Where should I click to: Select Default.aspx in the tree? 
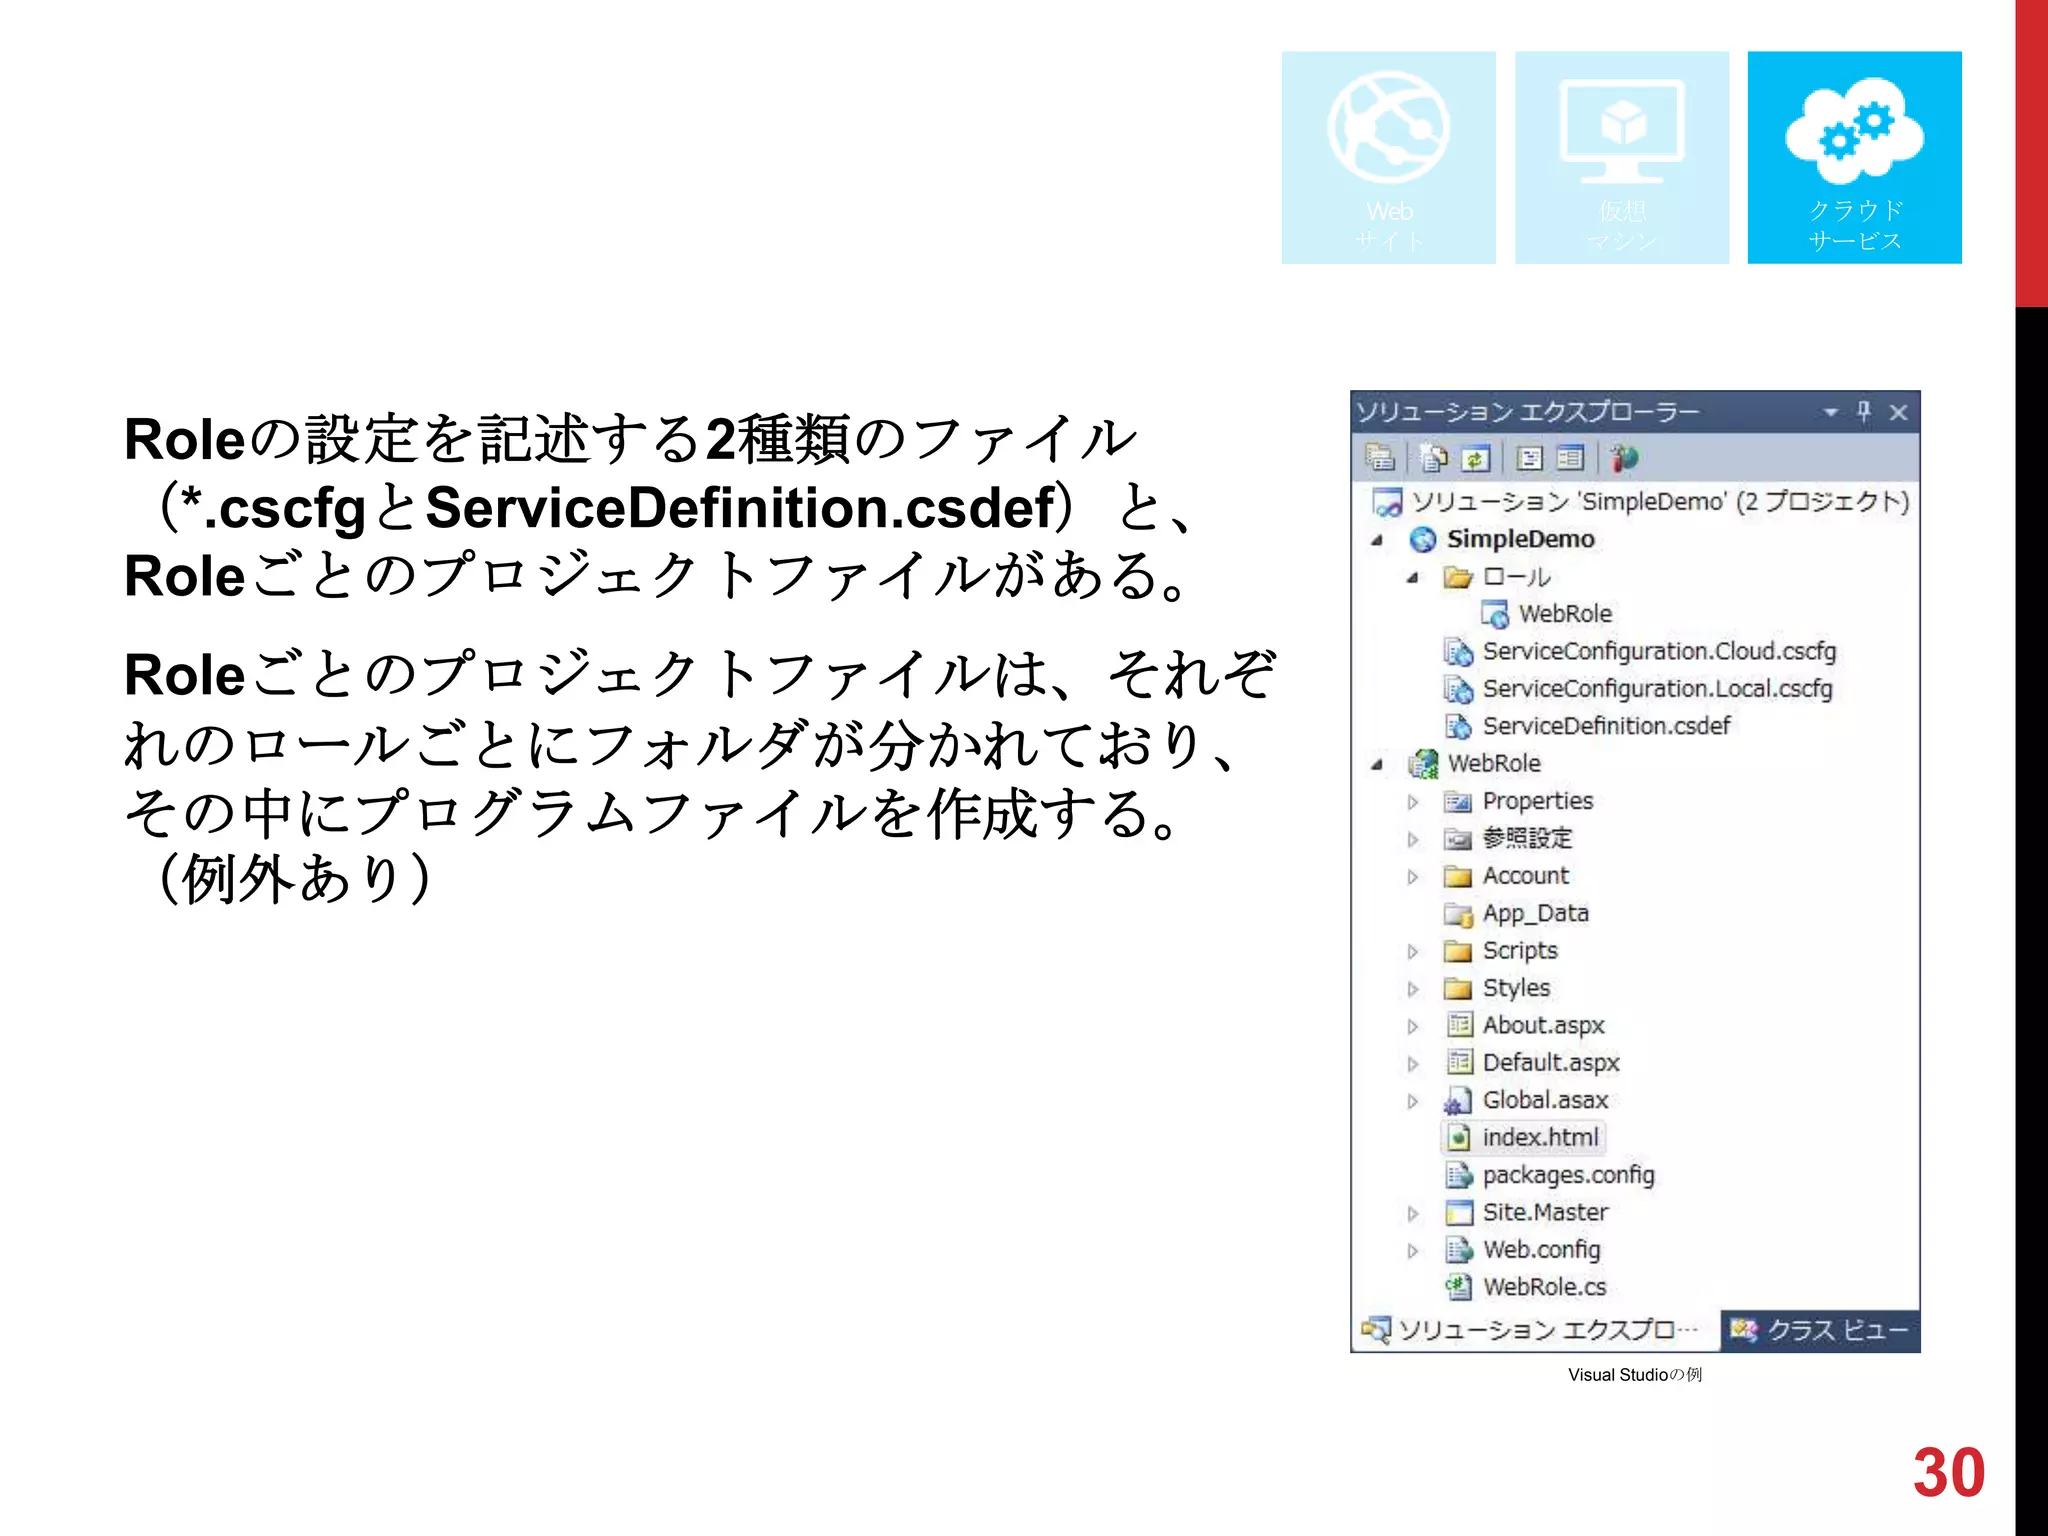[1550, 1063]
